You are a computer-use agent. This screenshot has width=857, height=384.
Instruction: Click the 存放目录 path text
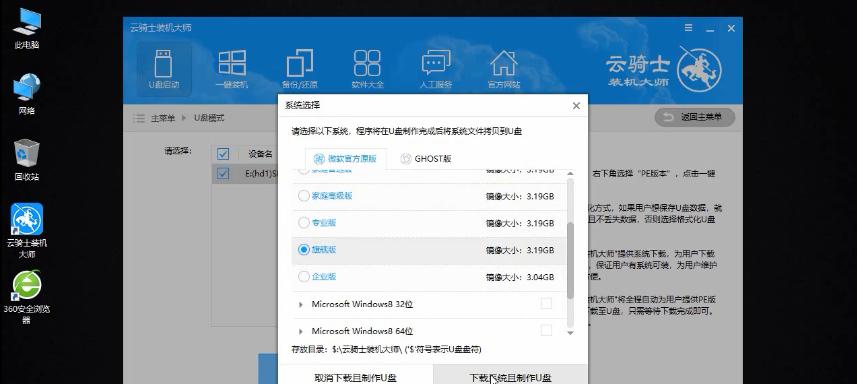tap(387, 349)
